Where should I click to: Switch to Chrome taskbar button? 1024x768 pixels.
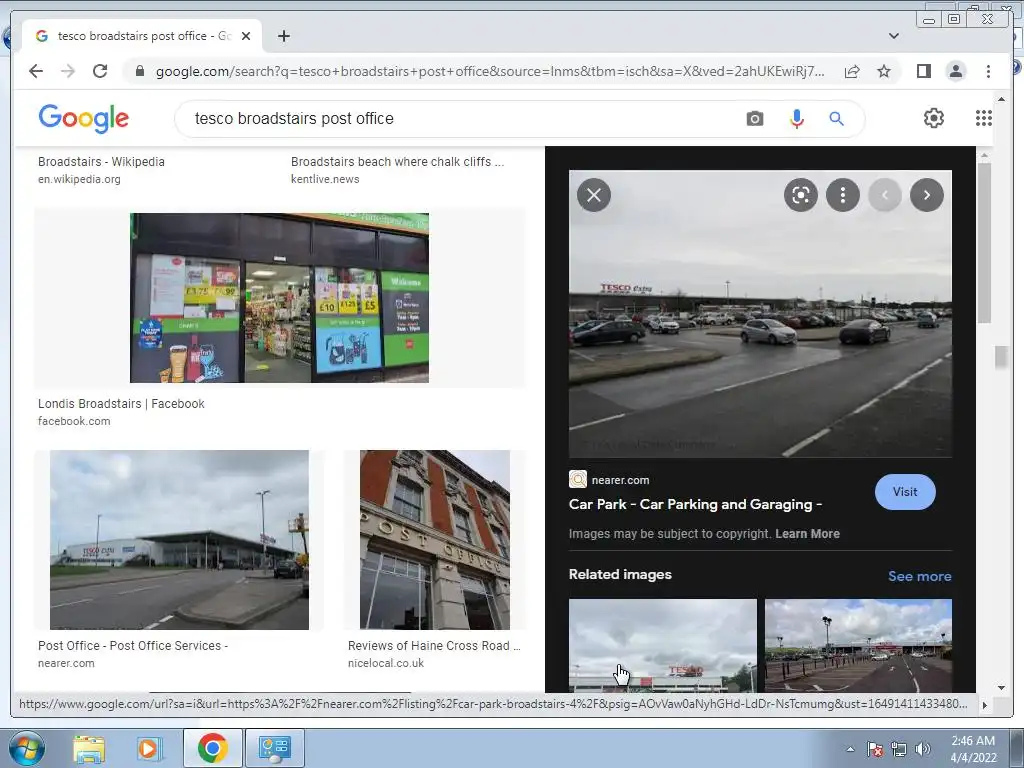[x=212, y=748]
